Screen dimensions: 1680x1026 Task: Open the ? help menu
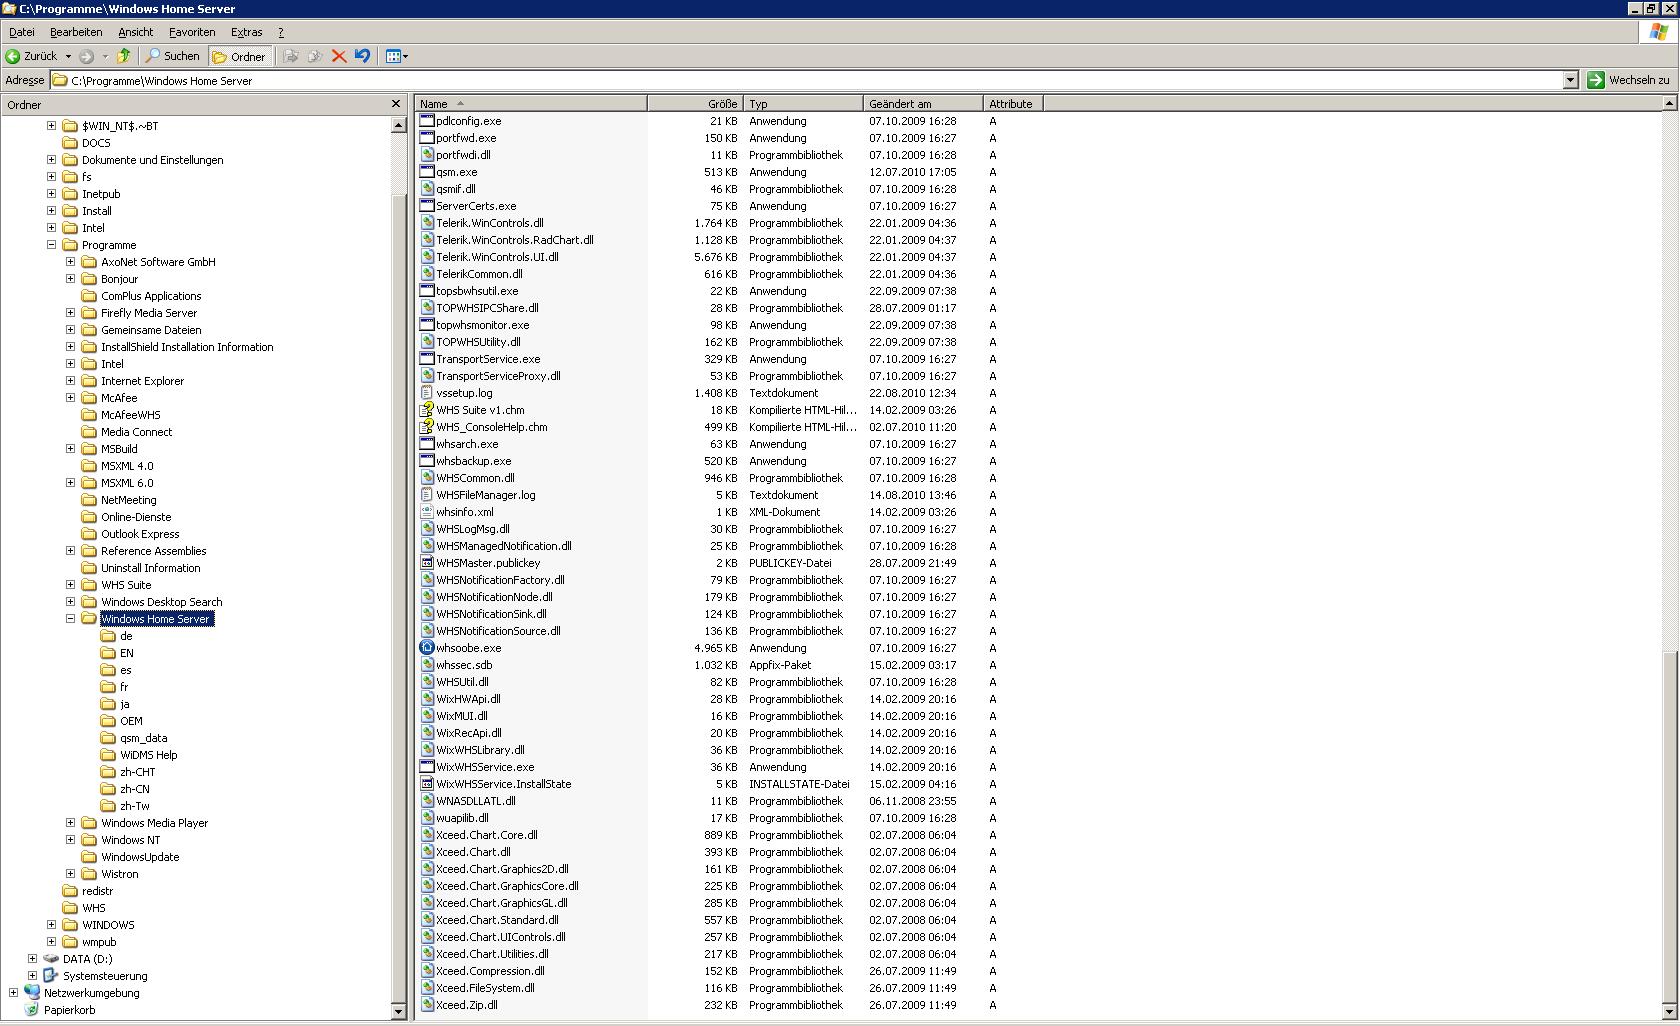click(x=281, y=32)
